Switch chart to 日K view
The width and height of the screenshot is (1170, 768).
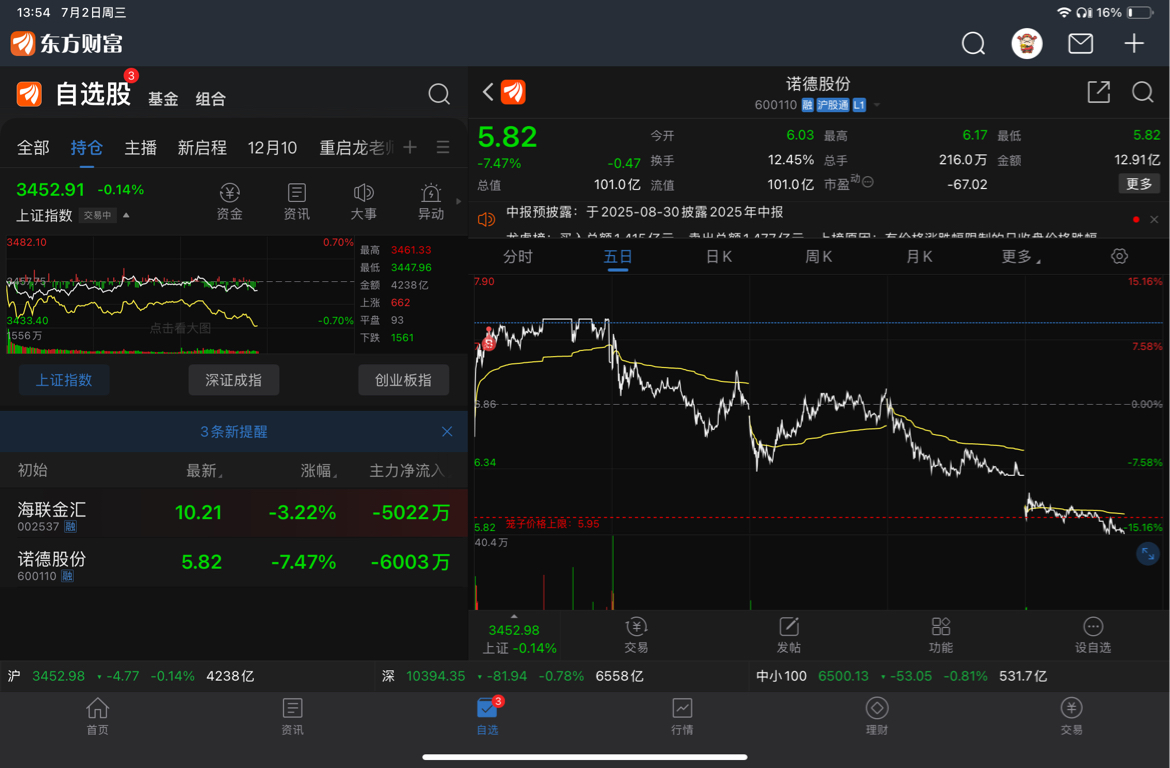(x=719, y=257)
